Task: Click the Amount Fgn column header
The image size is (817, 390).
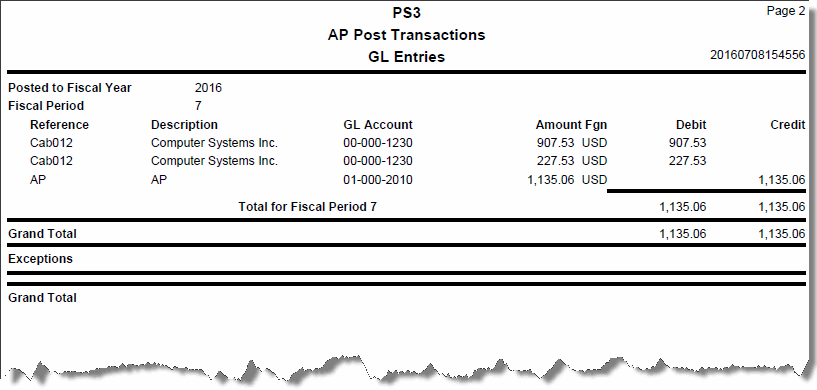Action: [571, 125]
